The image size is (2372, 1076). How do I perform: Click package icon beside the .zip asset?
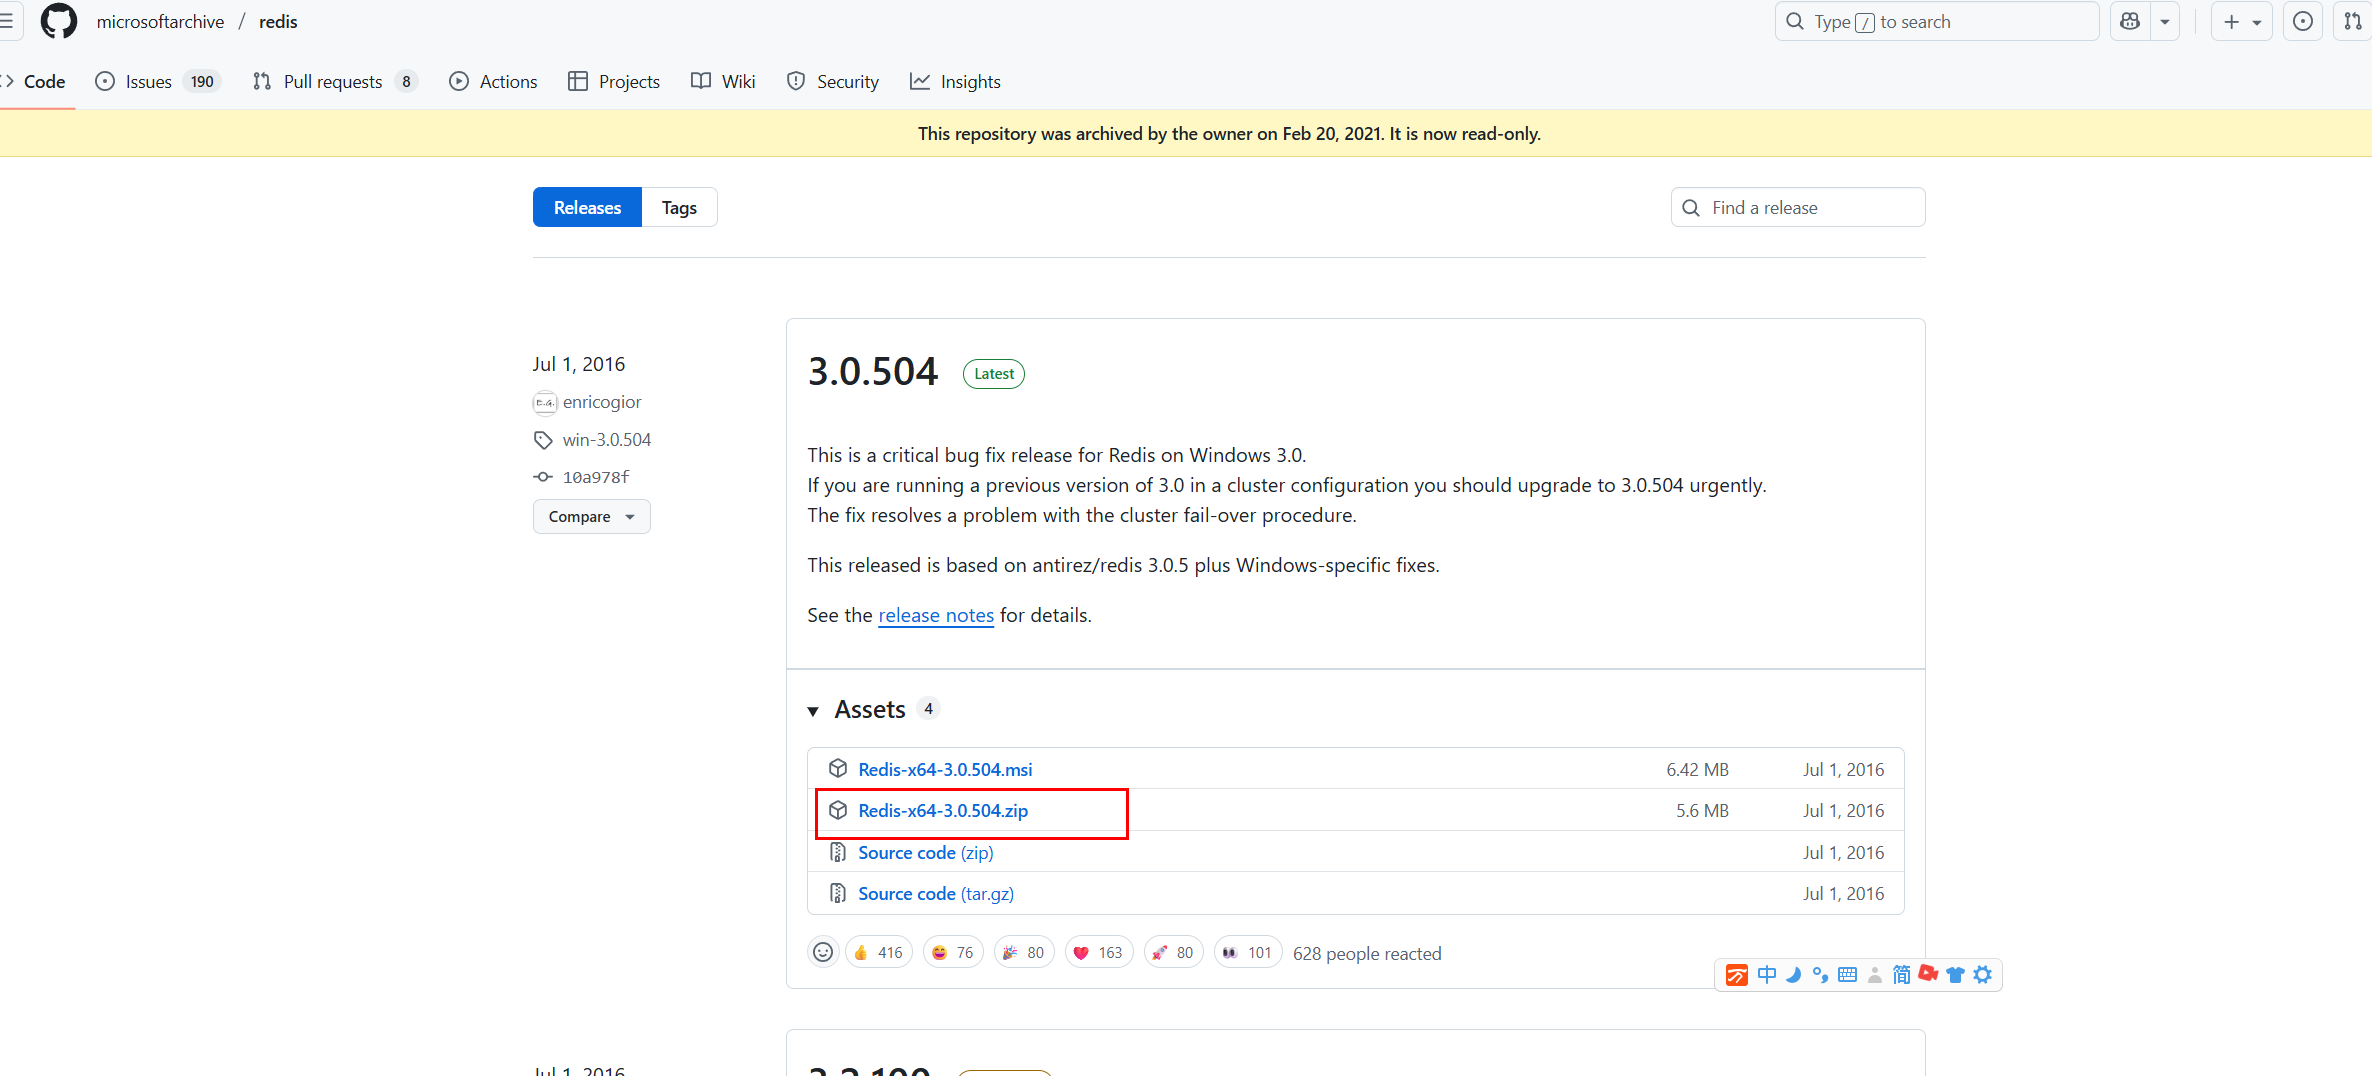point(838,810)
